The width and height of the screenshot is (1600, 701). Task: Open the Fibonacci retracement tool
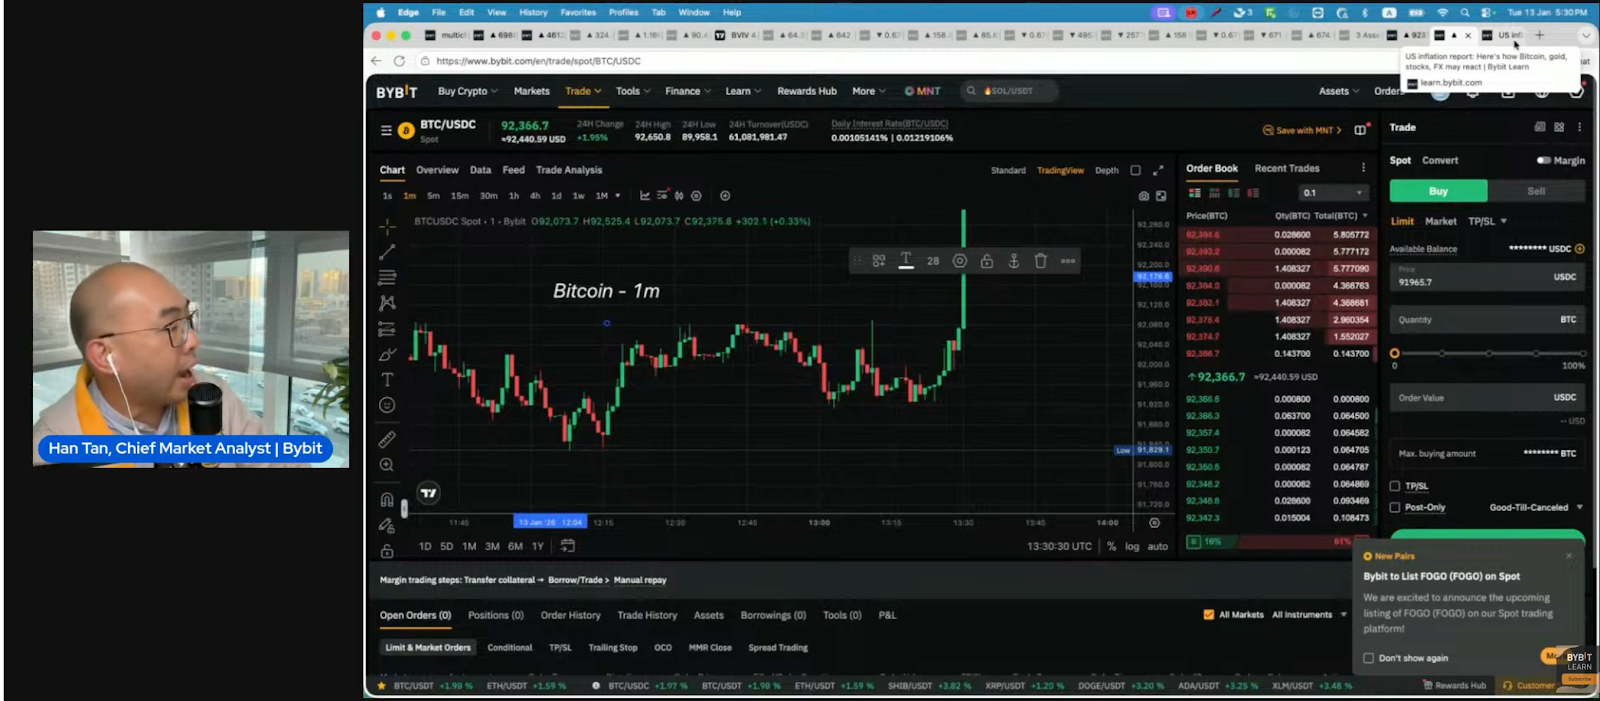click(387, 277)
